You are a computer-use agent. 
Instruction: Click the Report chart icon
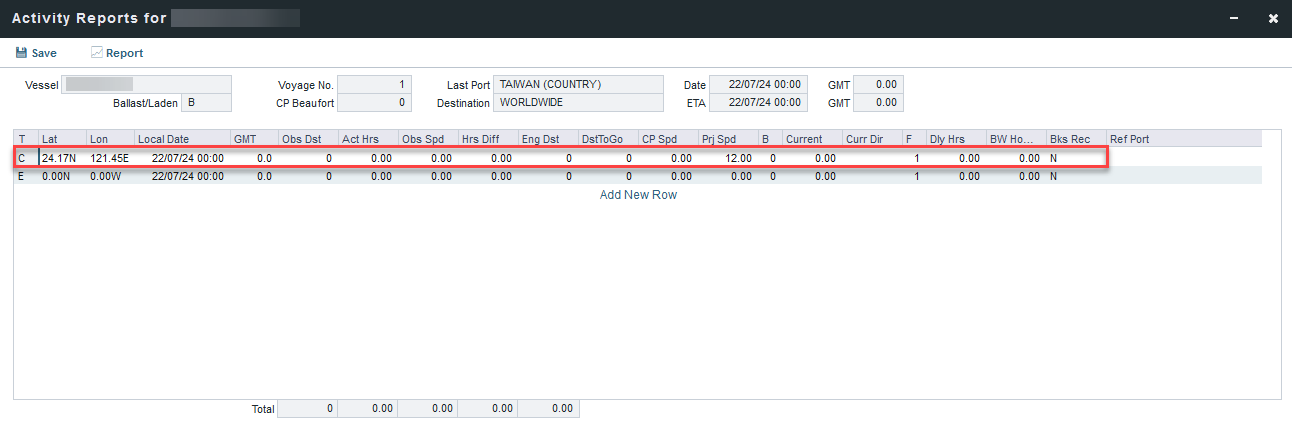(97, 53)
